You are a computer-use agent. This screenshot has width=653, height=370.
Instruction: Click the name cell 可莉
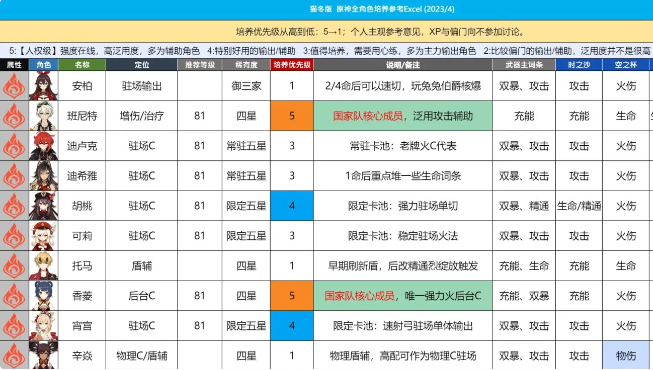click(x=82, y=236)
